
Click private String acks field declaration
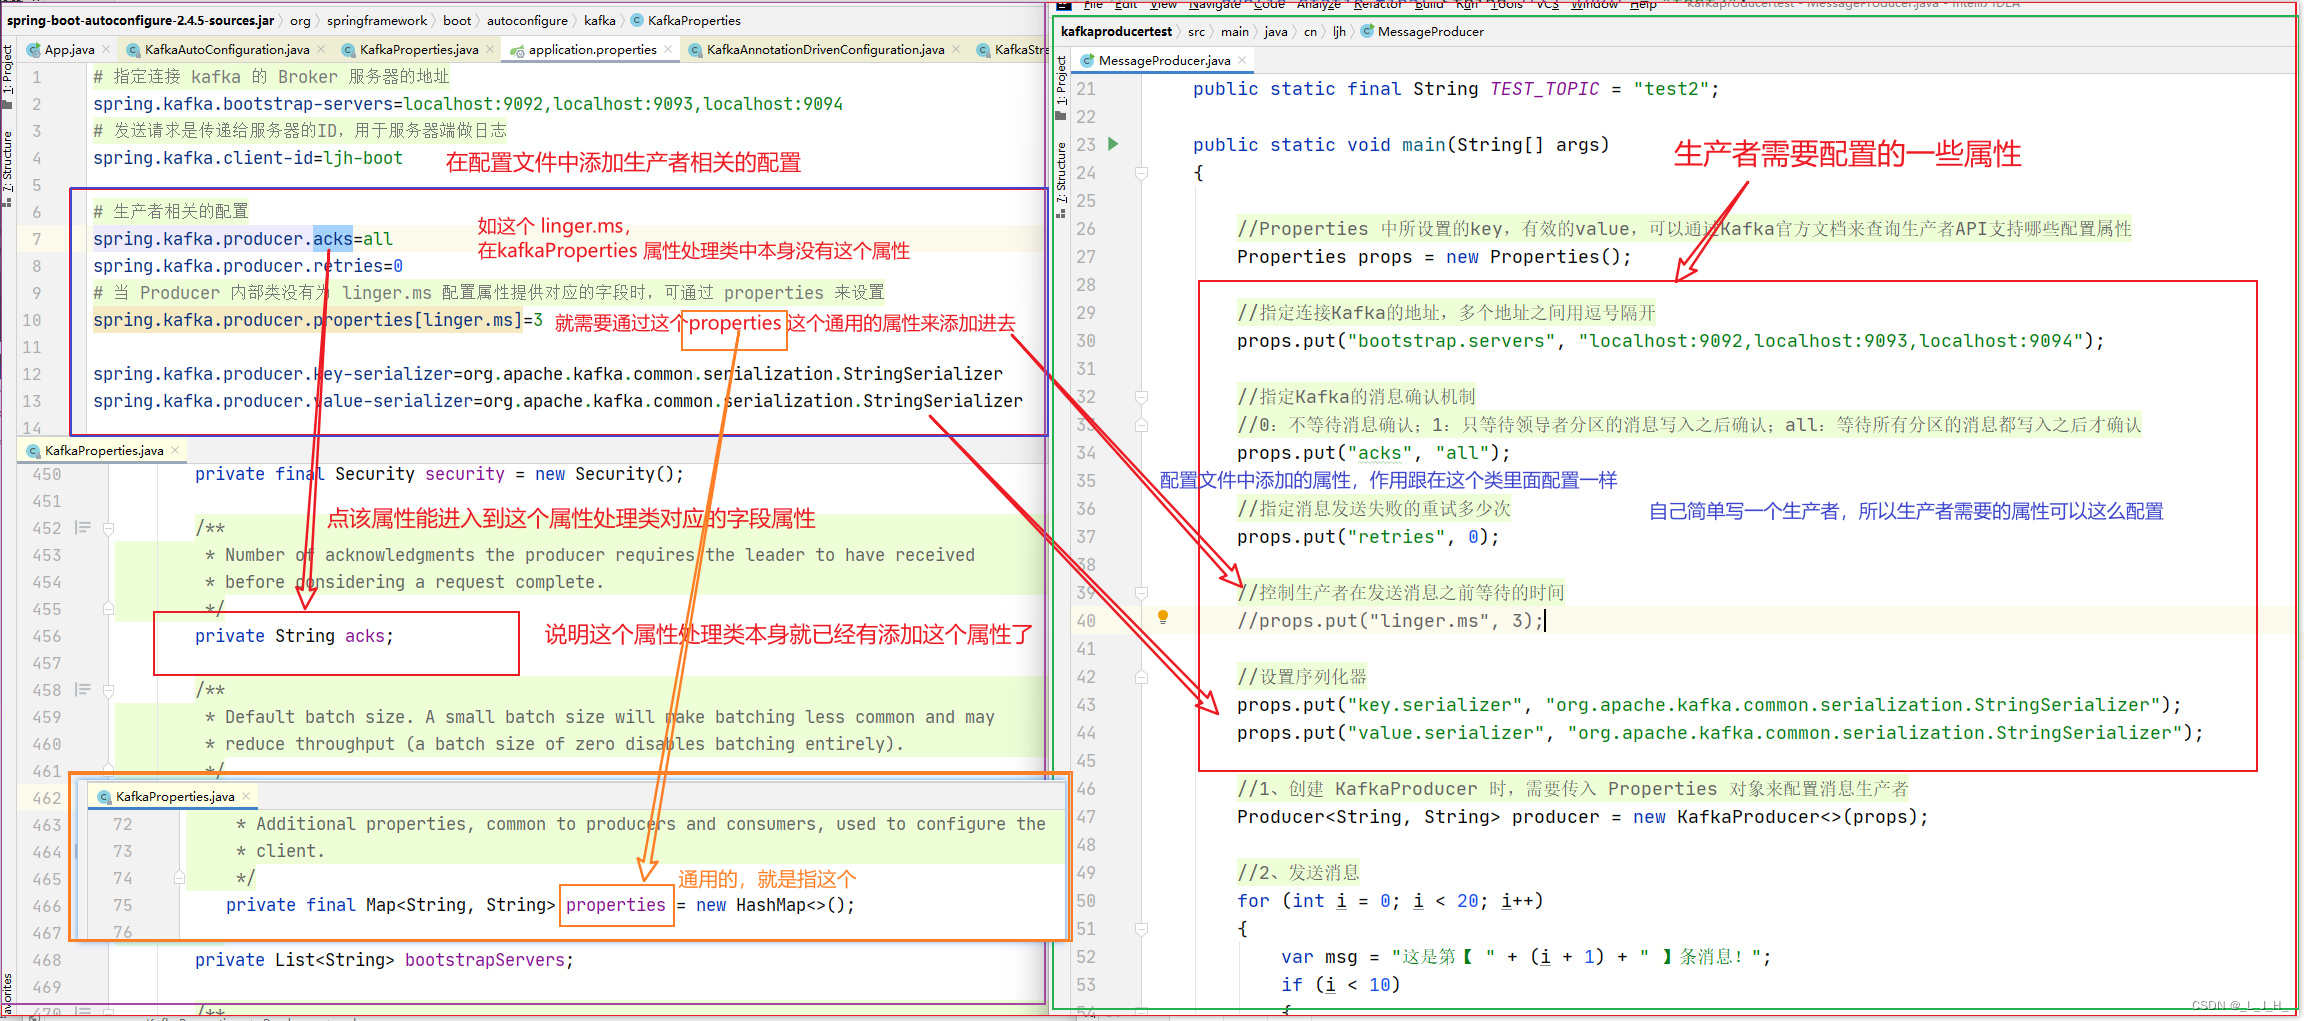(294, 635)
